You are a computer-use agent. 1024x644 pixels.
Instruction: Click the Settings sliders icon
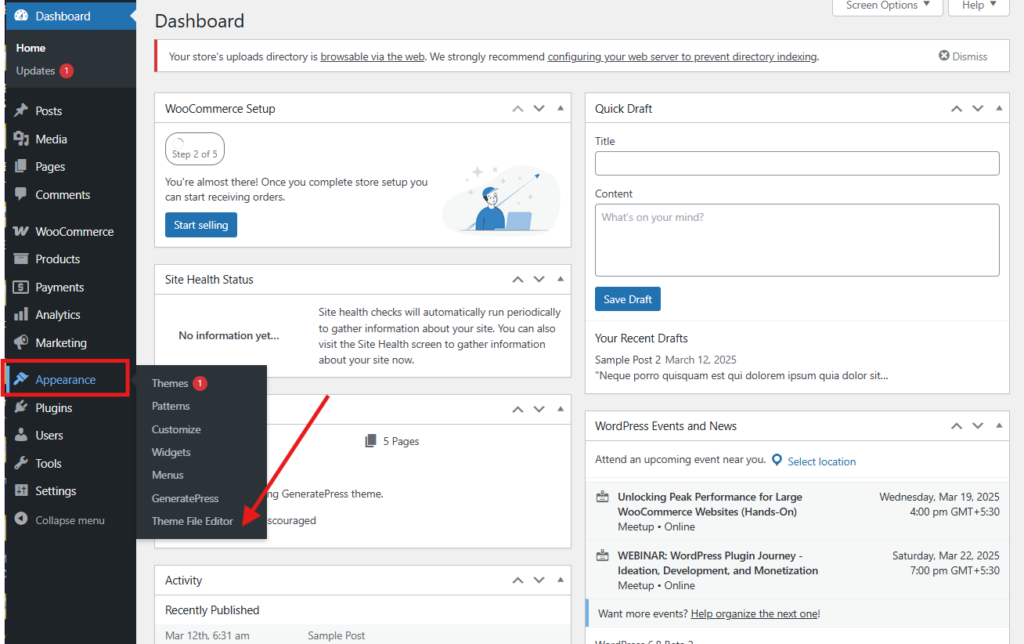coord(21,491)
